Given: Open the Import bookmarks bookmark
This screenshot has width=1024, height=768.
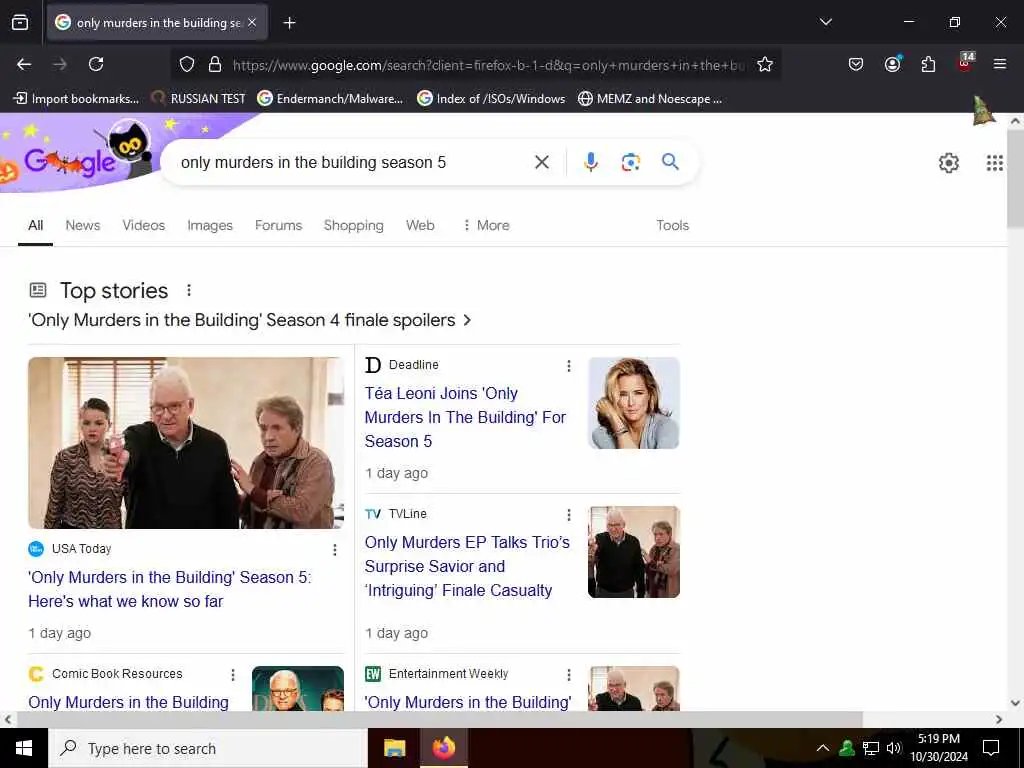Looking at the screenshot, I should pyautogui.click(x=76, y=99).
